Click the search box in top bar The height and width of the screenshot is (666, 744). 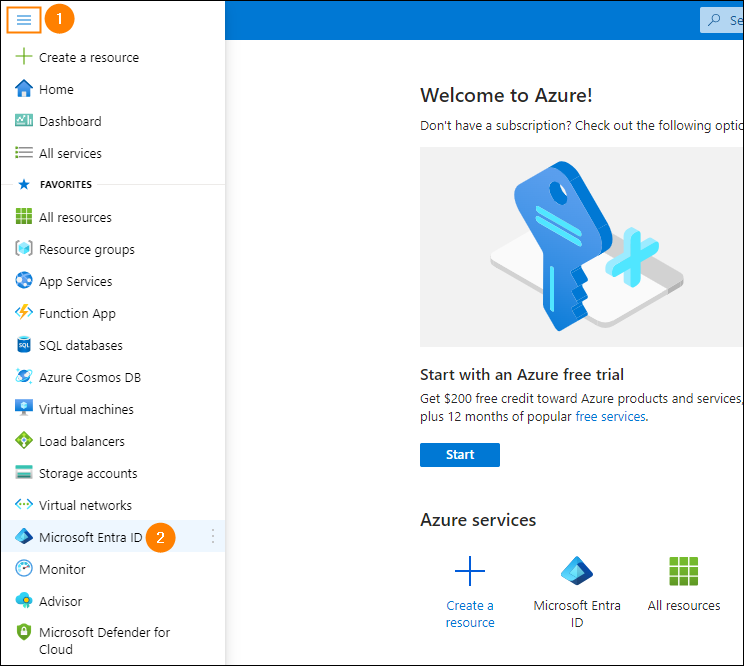click(722, 20)
